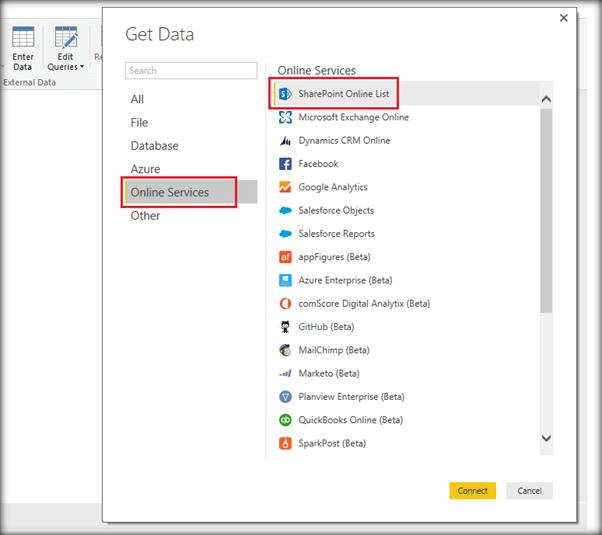Click the QuickBooks Online icon
The height and width of the screenshot is (535, 602).
[285, 420]
